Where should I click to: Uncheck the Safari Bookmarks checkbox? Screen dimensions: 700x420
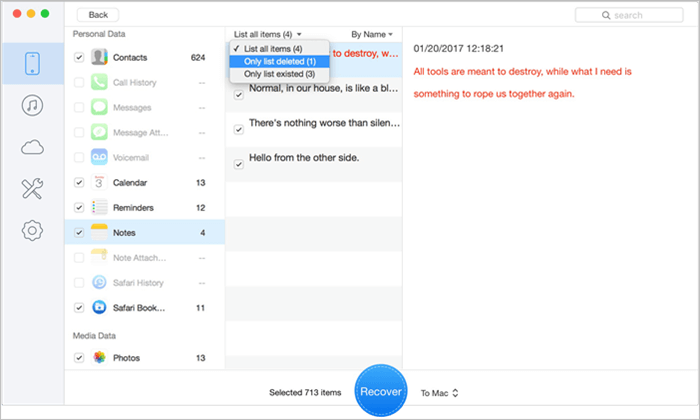(x=79, y=307)
